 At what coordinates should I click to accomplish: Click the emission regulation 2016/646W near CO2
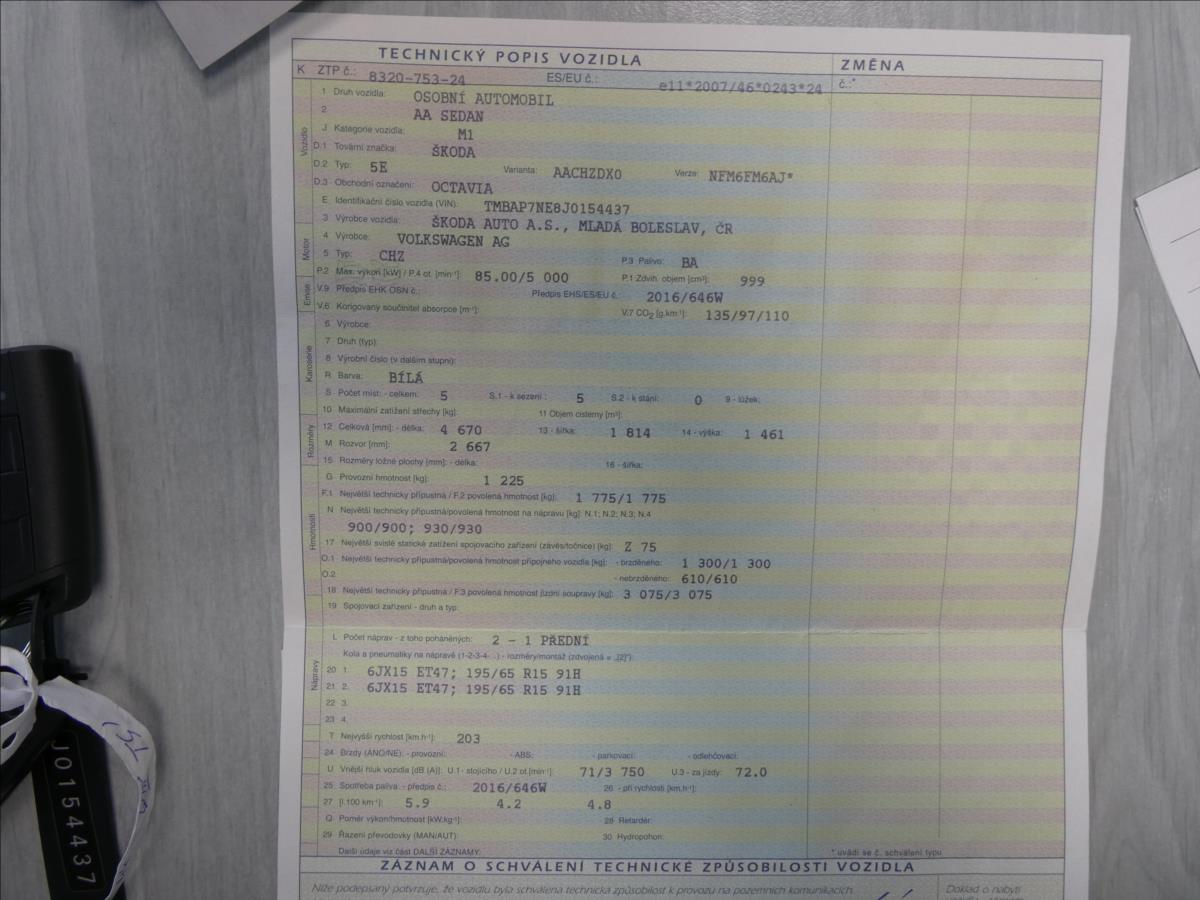(x=685, y=297)
